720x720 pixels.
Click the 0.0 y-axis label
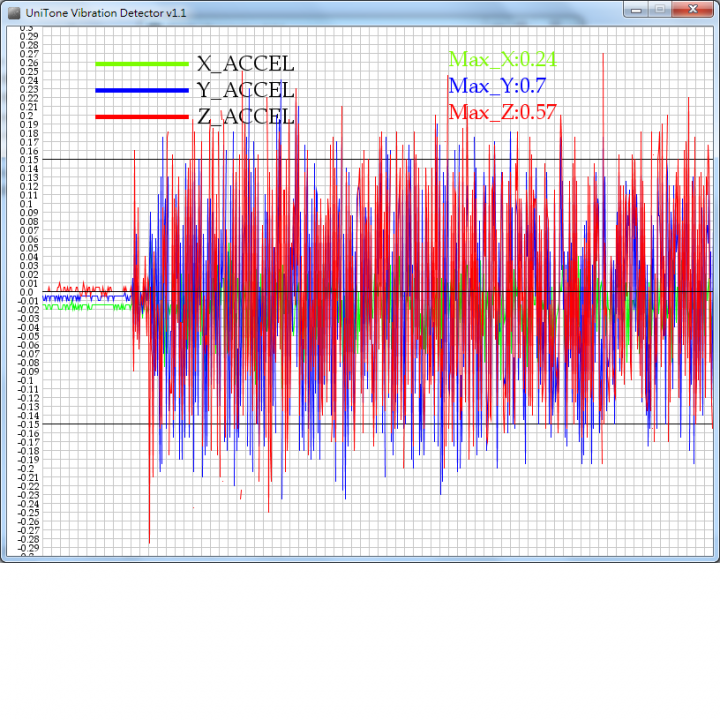click(x=27, y=292)
